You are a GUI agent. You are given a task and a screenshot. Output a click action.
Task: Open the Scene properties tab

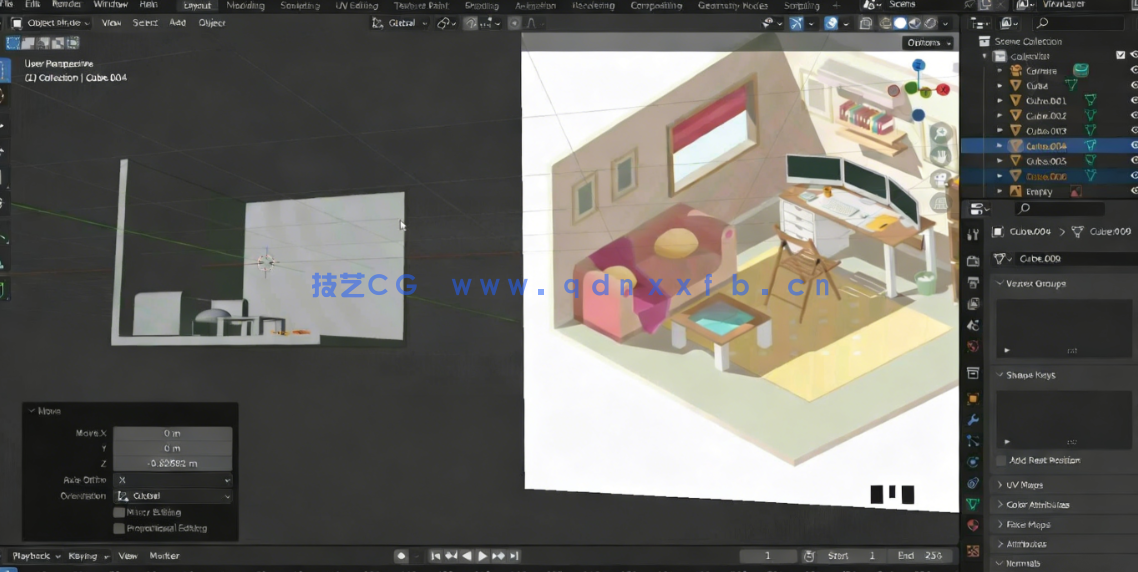(x=973, y=325)
